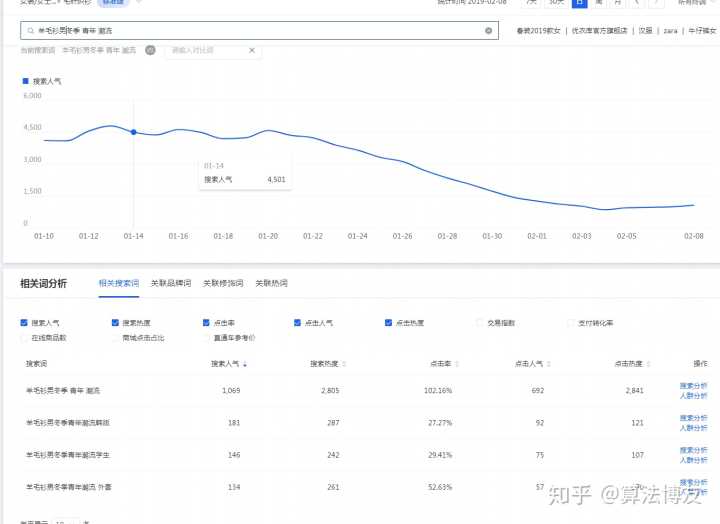Open the 关联热词 tab
The width and height of the screenshot is (720, 524).
click(x=271, y=284)
